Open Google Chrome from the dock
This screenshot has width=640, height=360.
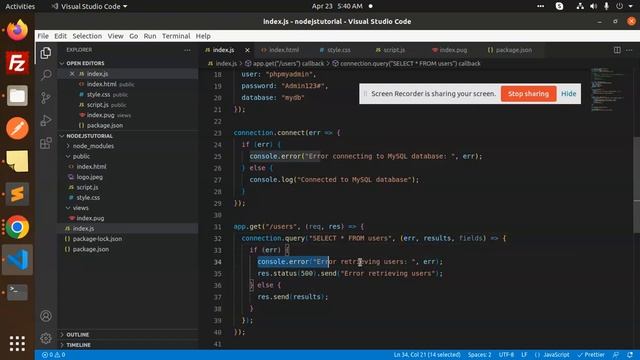tap(17, 227)
